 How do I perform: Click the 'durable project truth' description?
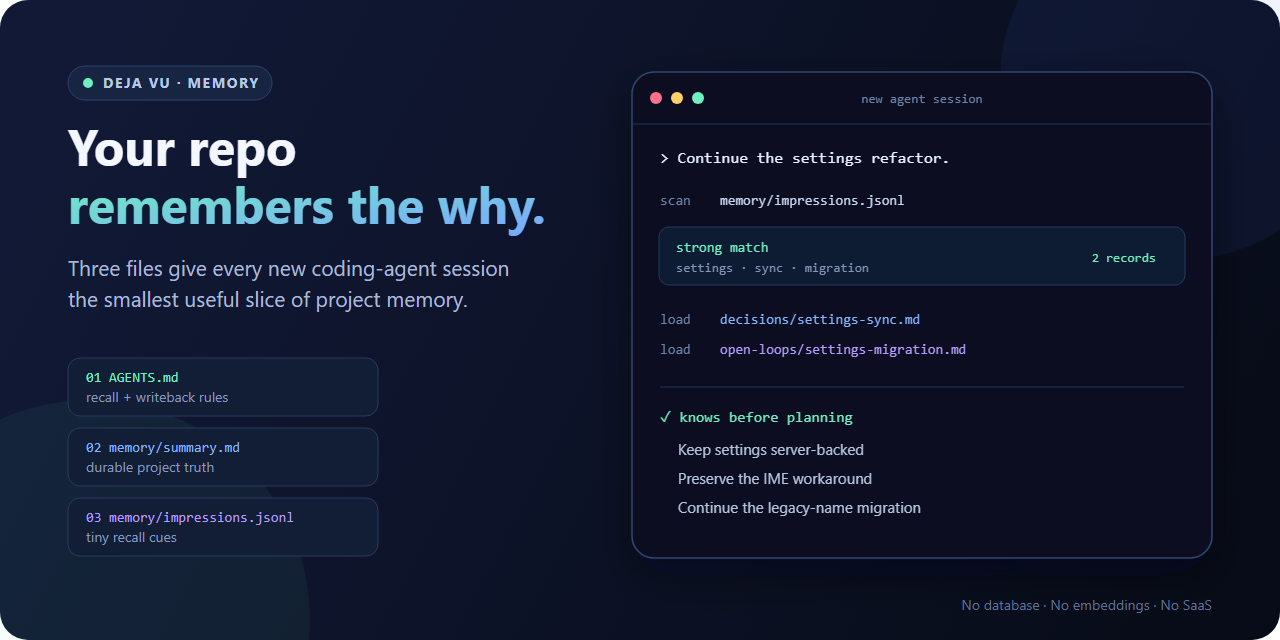[150, 467]
